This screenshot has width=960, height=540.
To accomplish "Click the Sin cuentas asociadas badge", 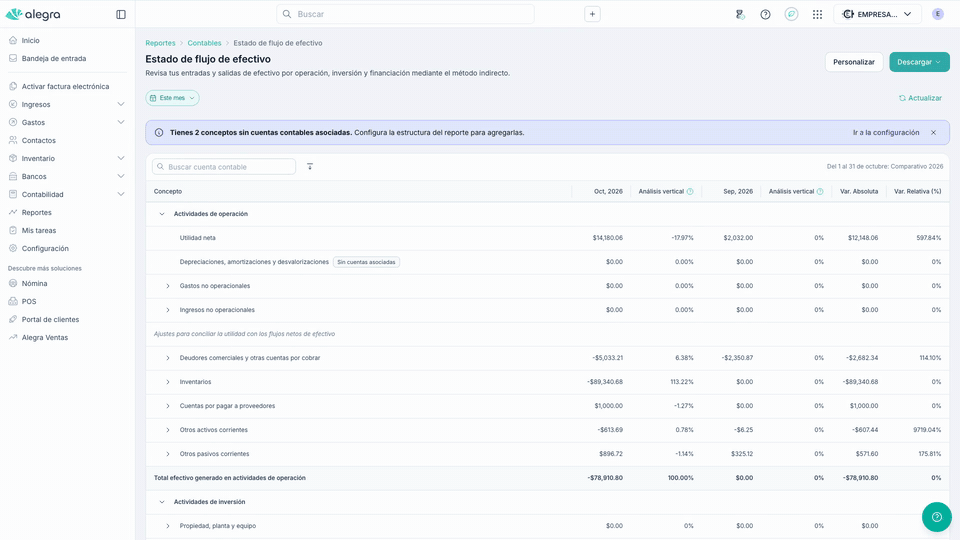I will (x=366, y=262).
